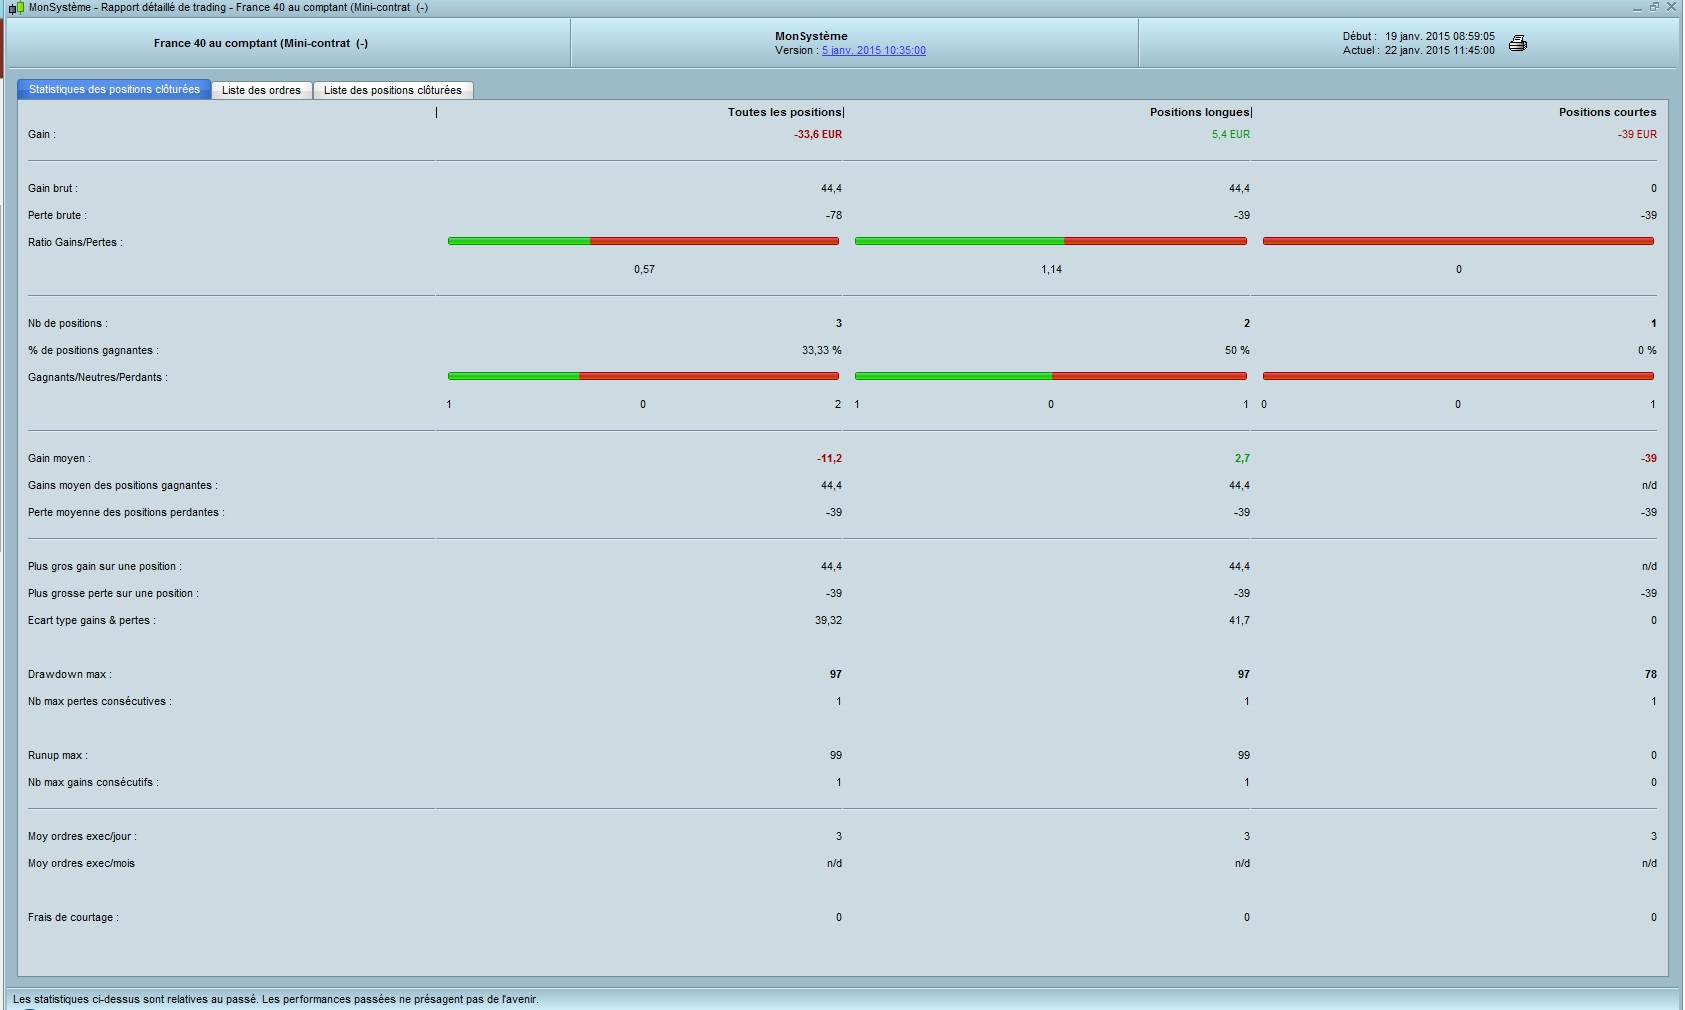Click Ratio Gains/Pertes bar for Positions courtes
The width and height of the screenshot is (1685, 1010).
pos(1458,241)
